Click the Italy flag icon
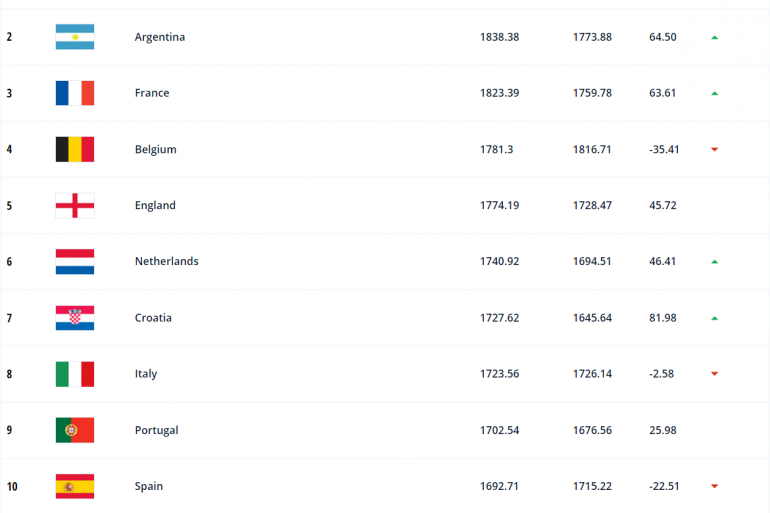The height and width of the screenshot is (513, 770). pos(74,374)
